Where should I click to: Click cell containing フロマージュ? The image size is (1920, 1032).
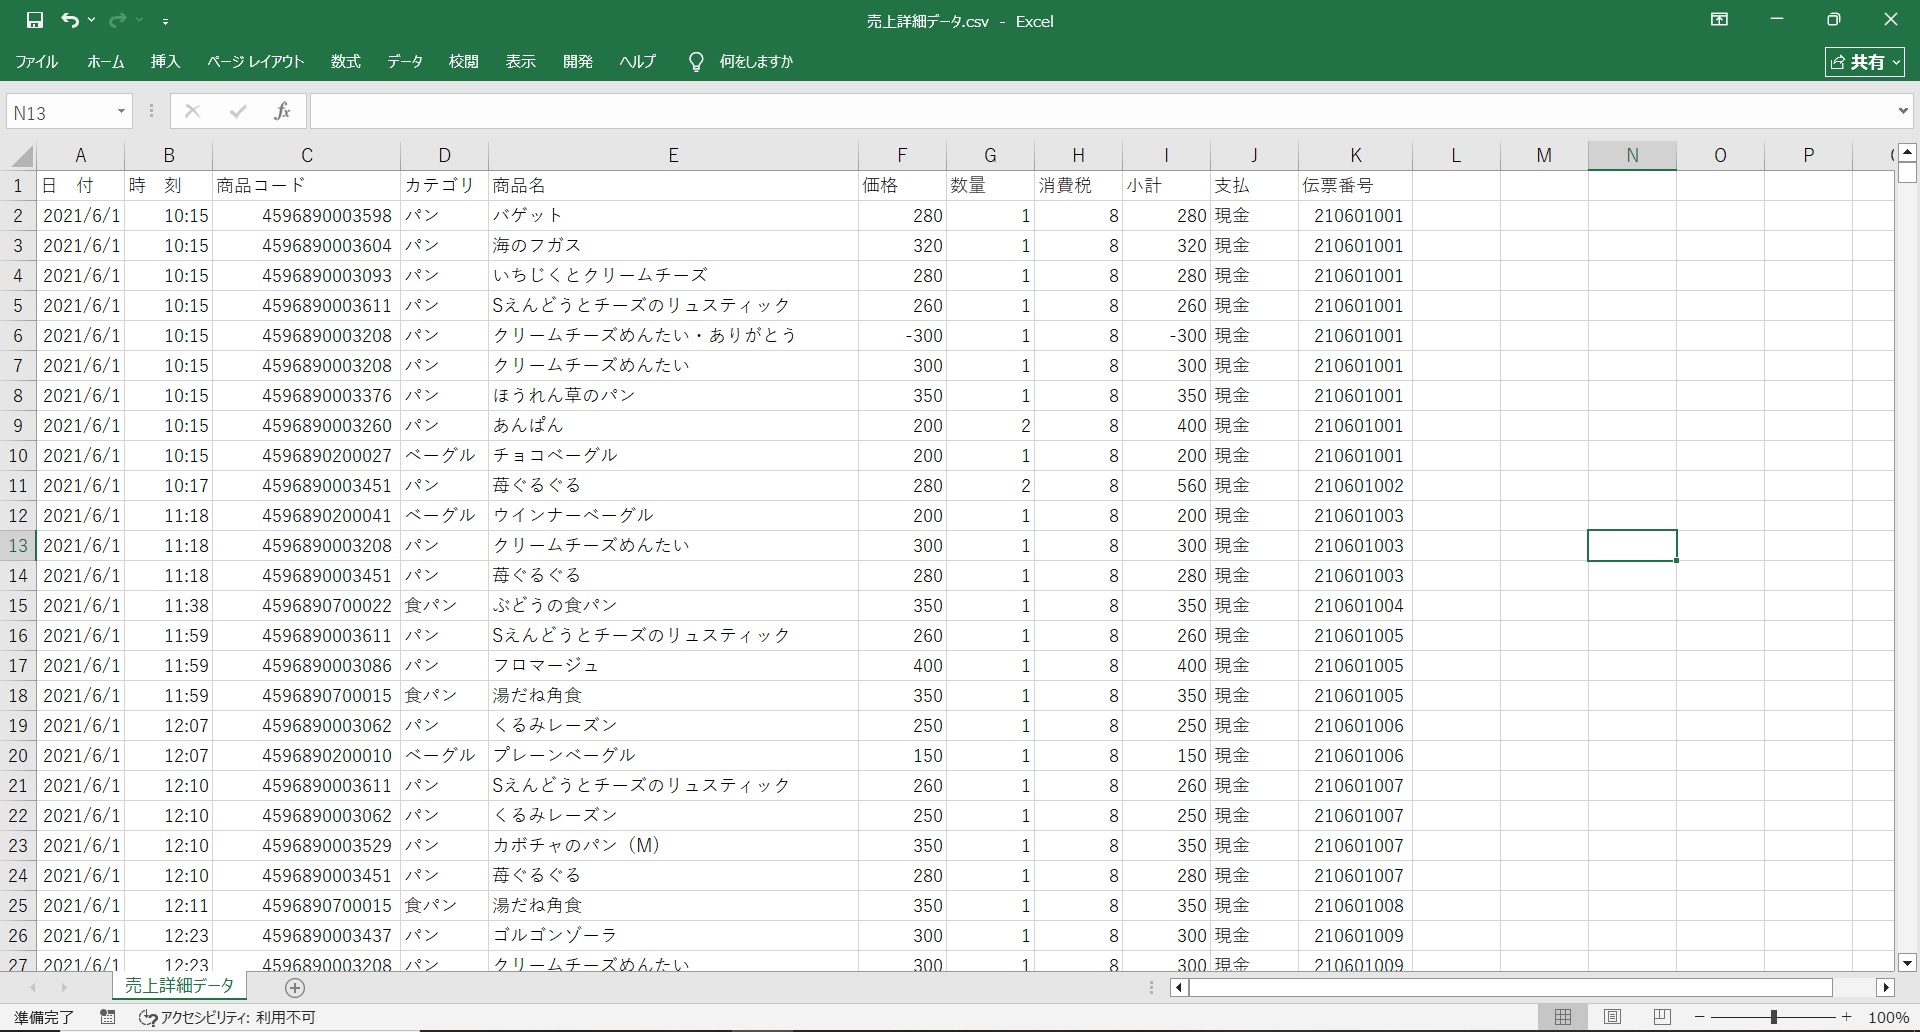click(x=673, y=666)
